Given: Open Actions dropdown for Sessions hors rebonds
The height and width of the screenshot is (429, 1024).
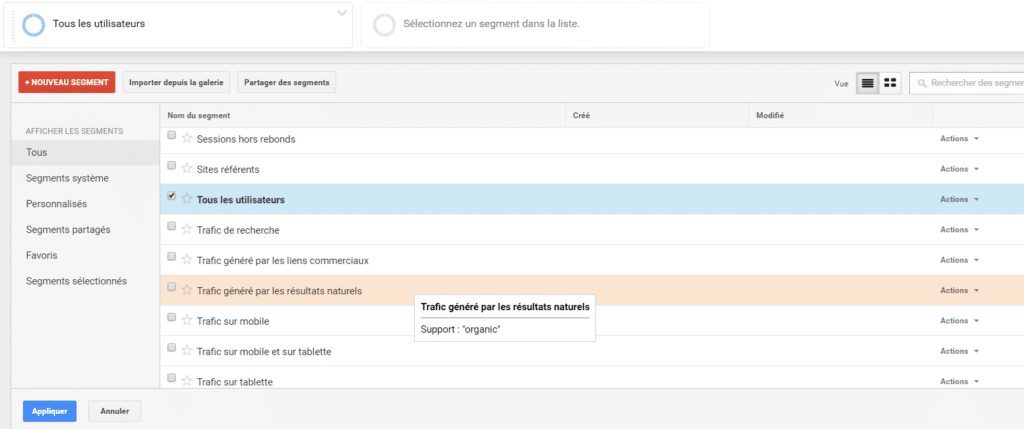Looking at the screenshot, I should pos(959,138).
